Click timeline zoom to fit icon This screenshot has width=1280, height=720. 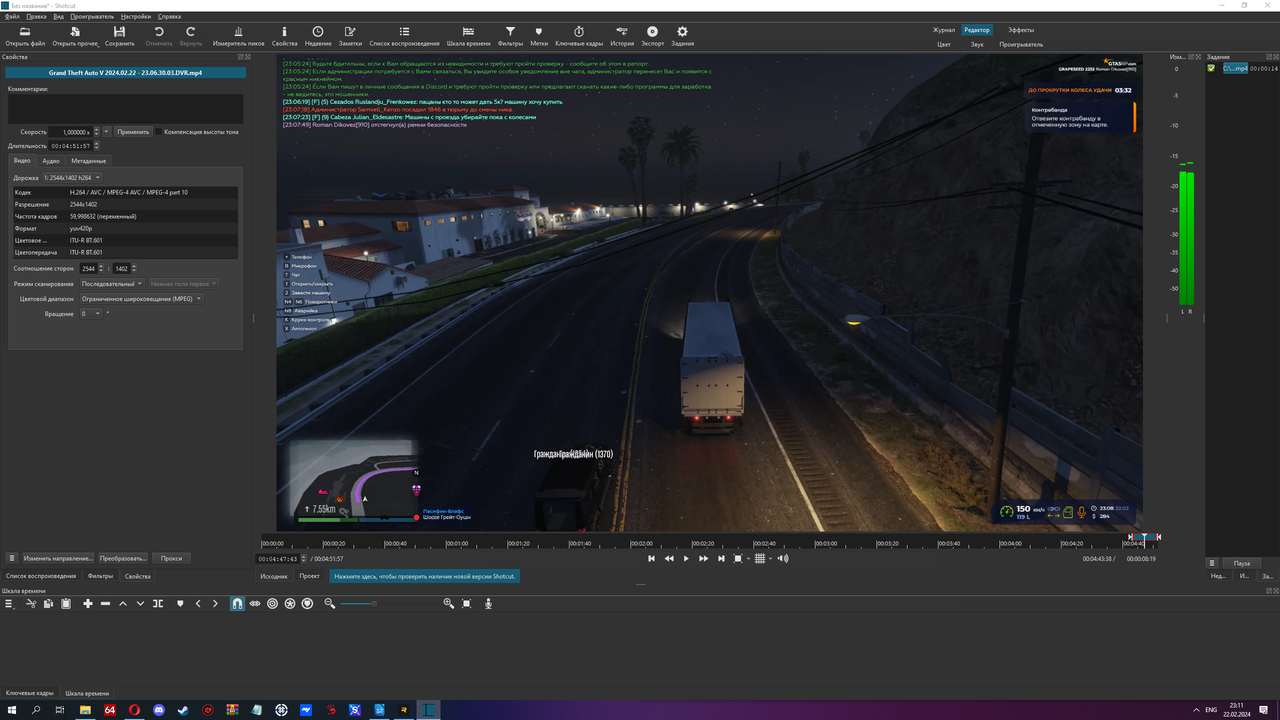click(x=466, y=604)
